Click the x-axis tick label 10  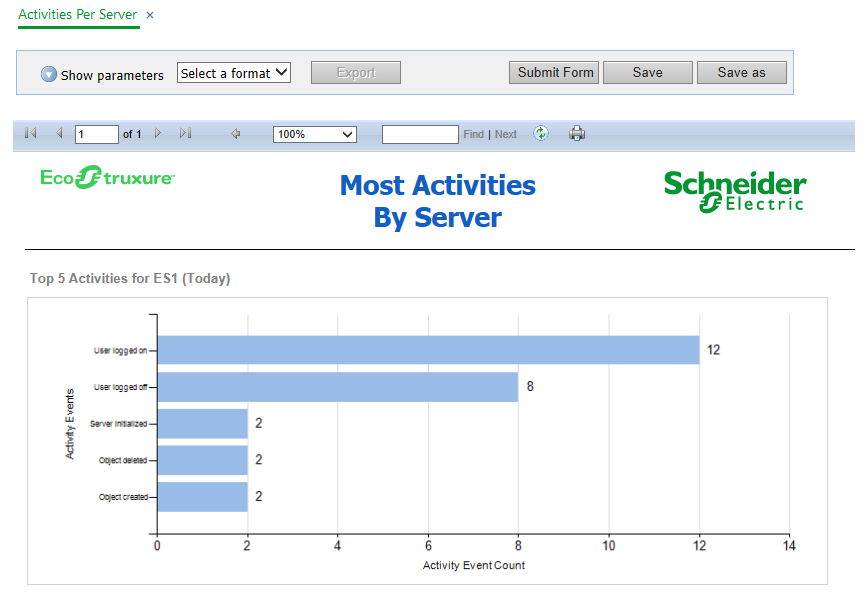point(609,546)
